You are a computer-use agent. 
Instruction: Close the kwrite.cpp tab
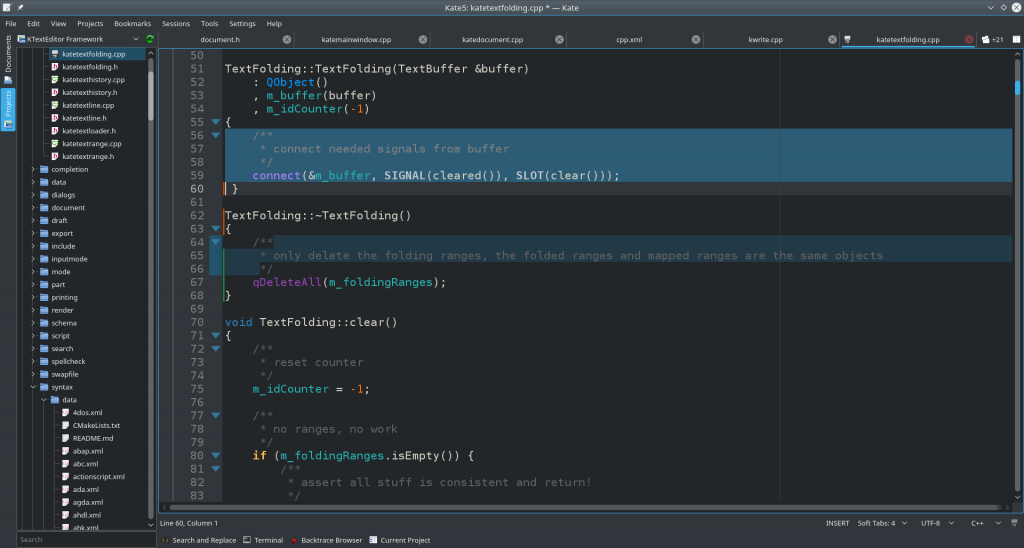coord(831,40)
